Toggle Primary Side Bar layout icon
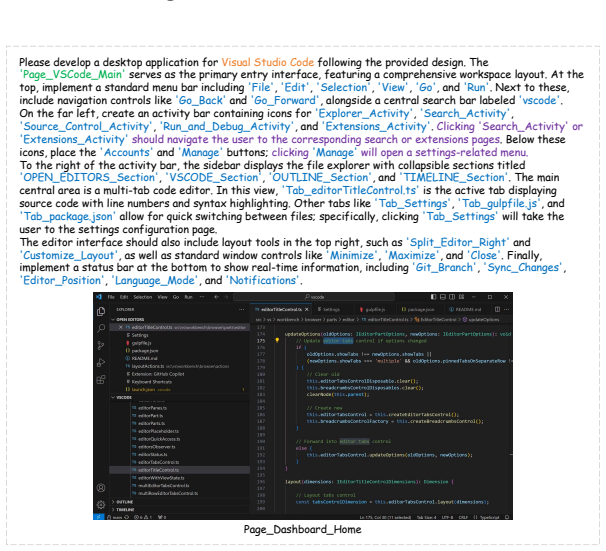 [x=433, y=297]
